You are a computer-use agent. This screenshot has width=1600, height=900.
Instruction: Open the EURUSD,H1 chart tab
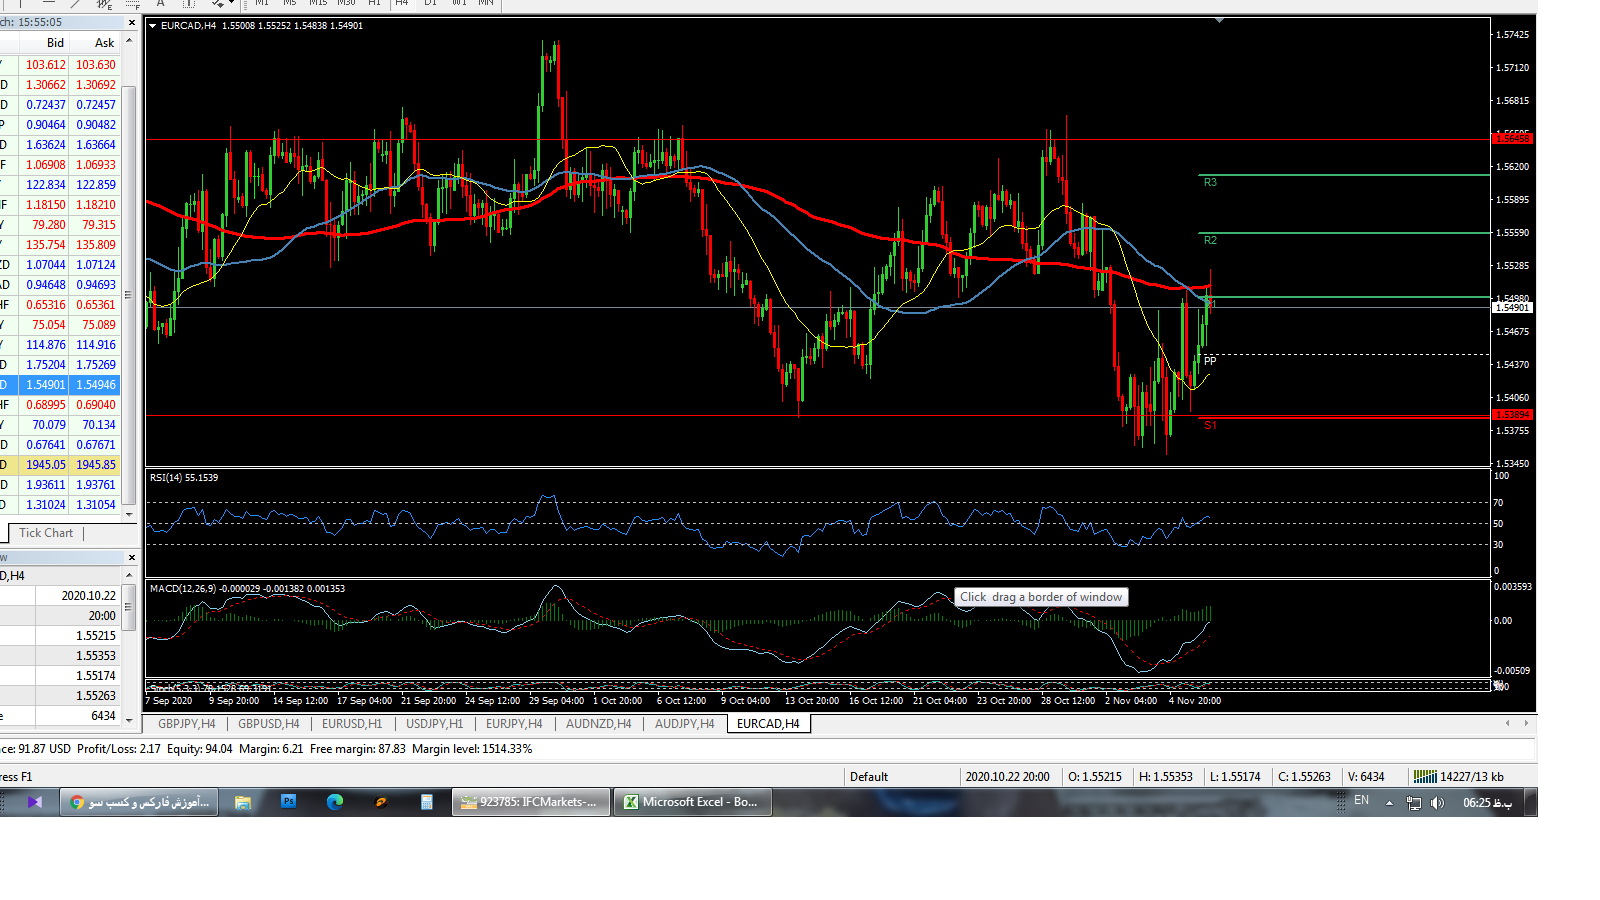pyautogui.click(x=352, y=724)
